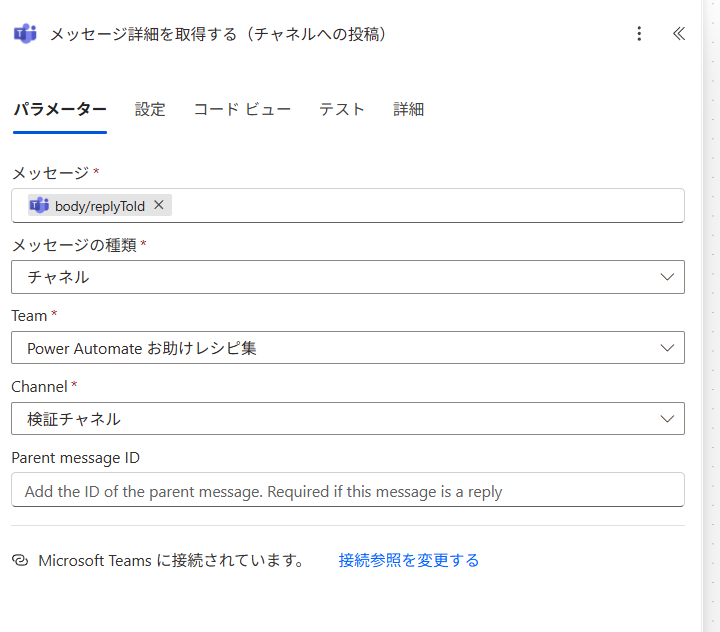Open the コード ビュー tab
Screen dimensions: 720x632
[242, 109]
